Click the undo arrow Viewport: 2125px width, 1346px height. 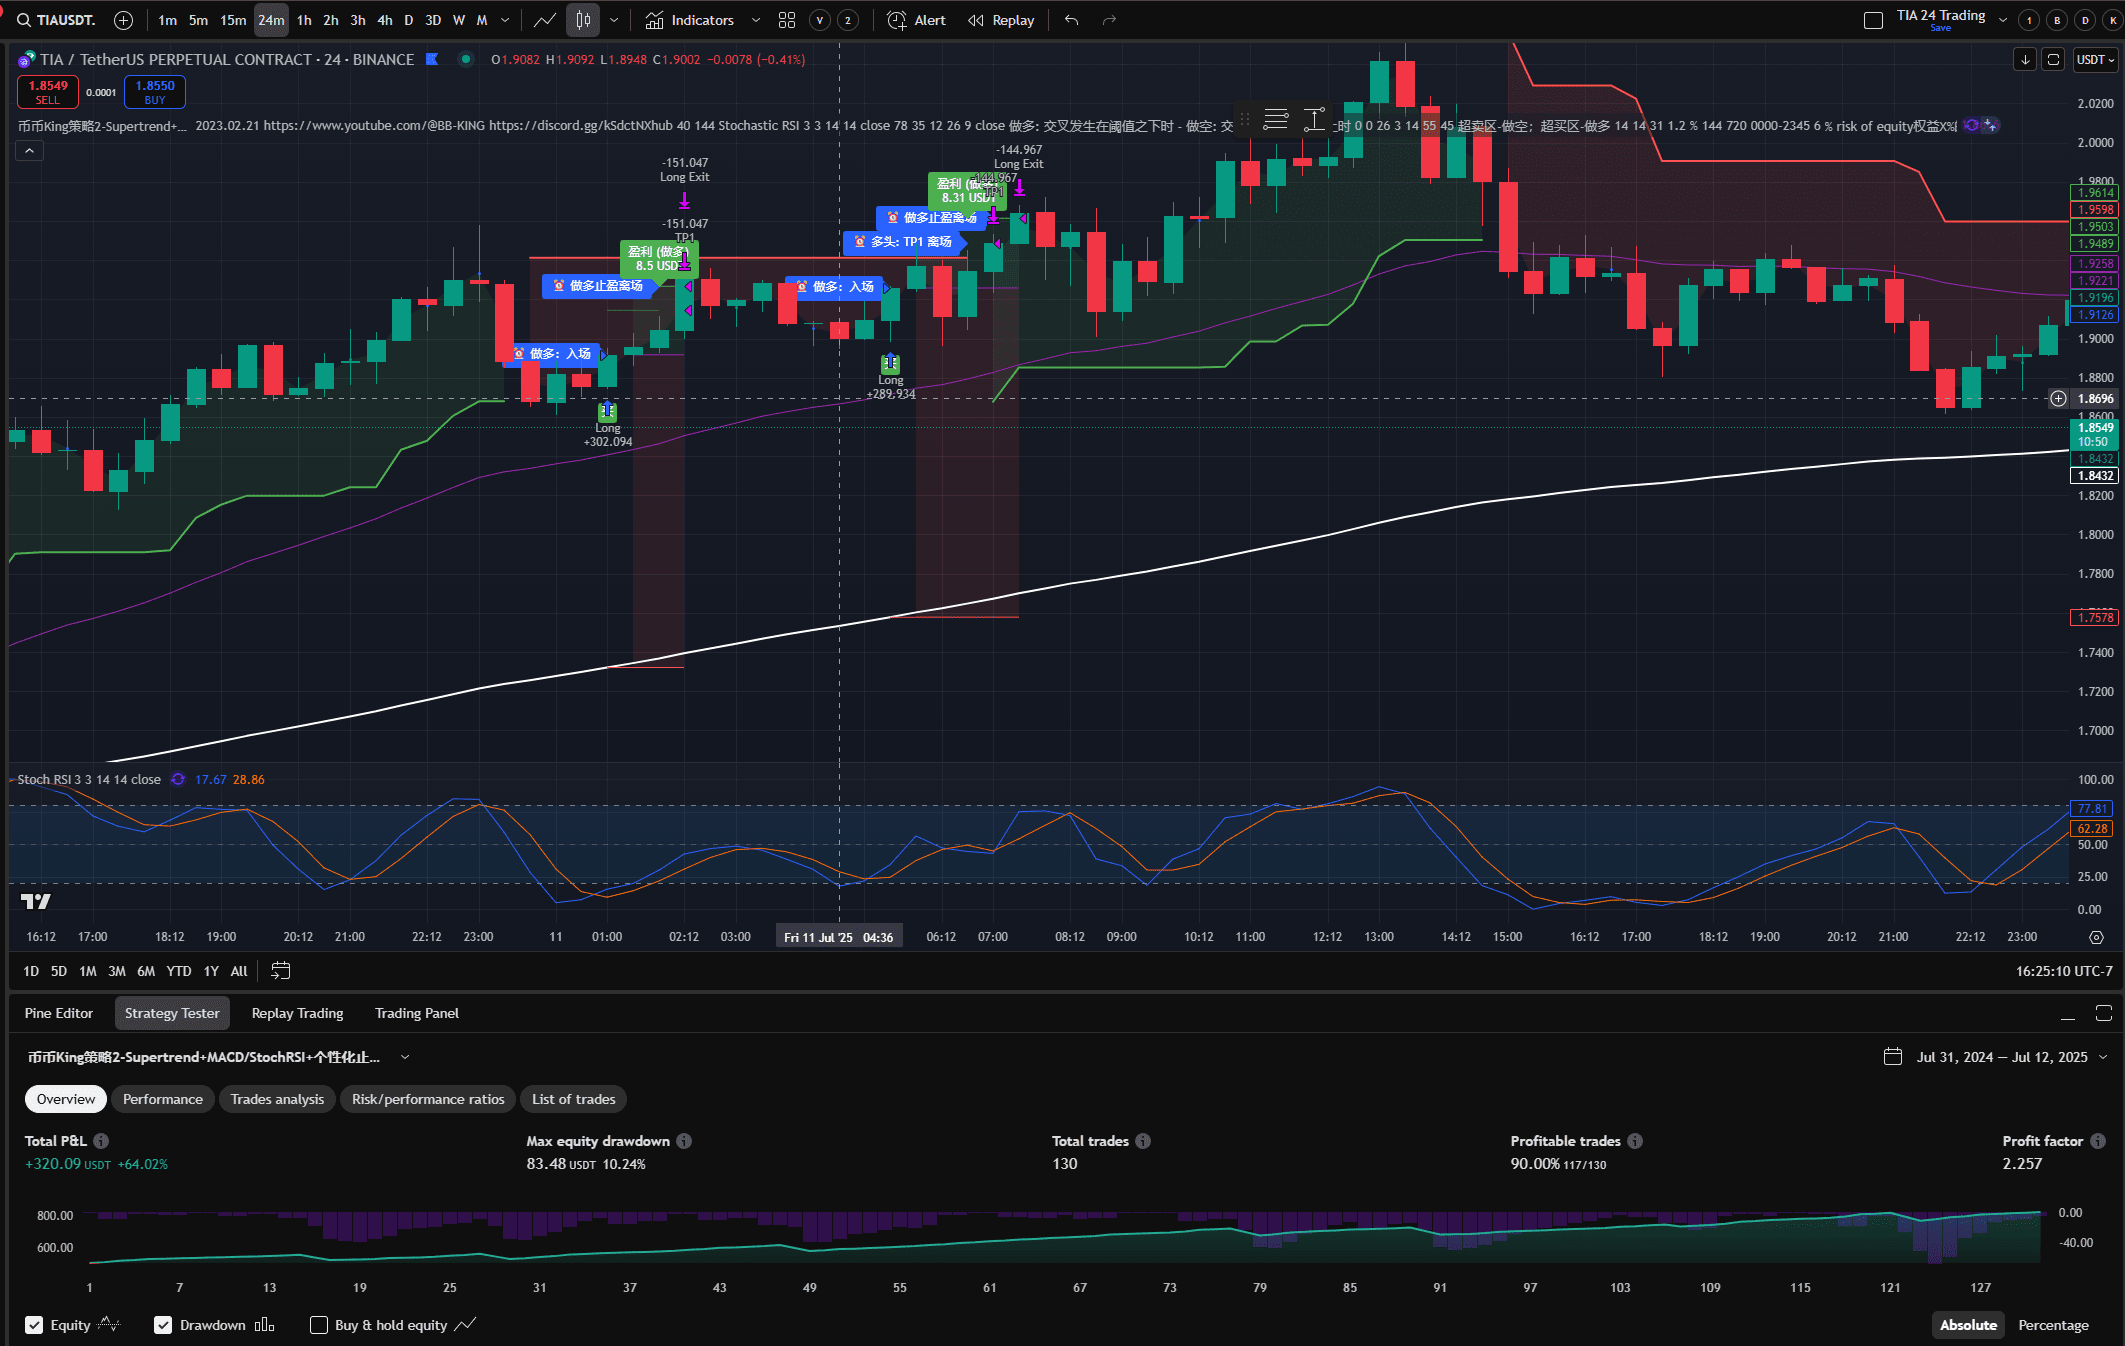pyautogui.click(x=1071, y=20)
